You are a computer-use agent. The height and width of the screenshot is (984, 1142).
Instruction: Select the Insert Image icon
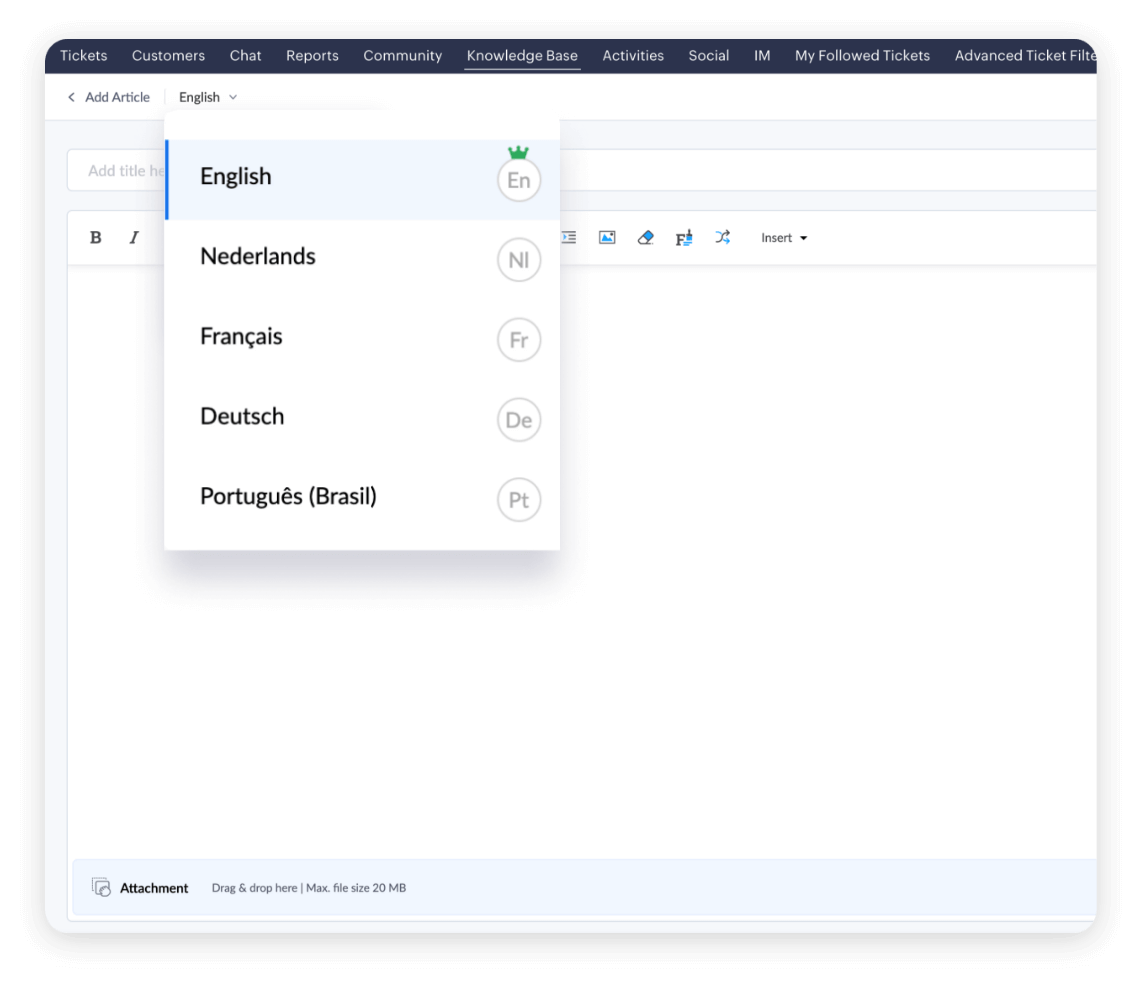[607, 237]
